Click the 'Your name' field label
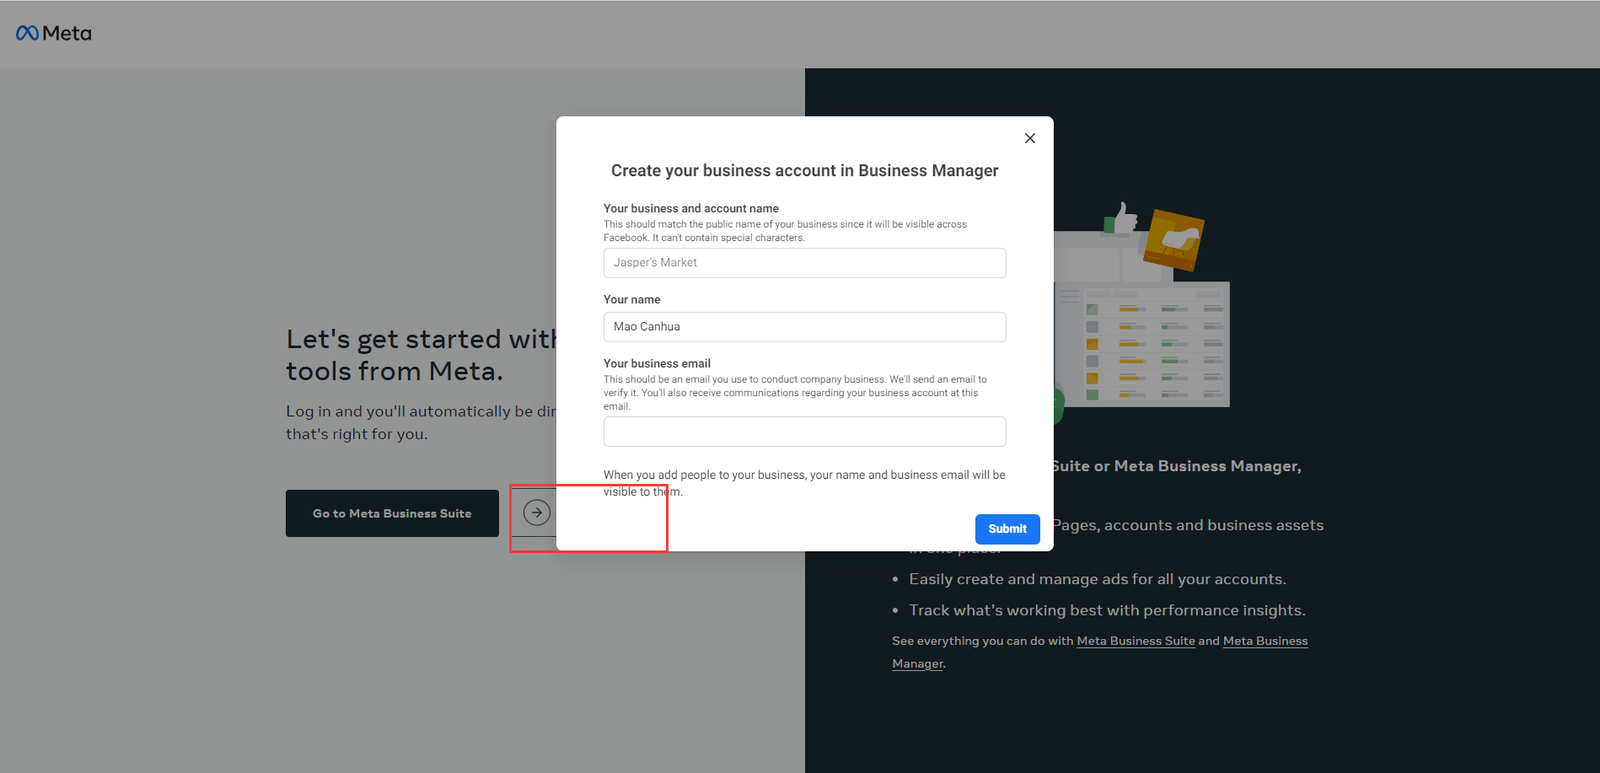Screen dimensions: 1600x773 click(632, 300)
